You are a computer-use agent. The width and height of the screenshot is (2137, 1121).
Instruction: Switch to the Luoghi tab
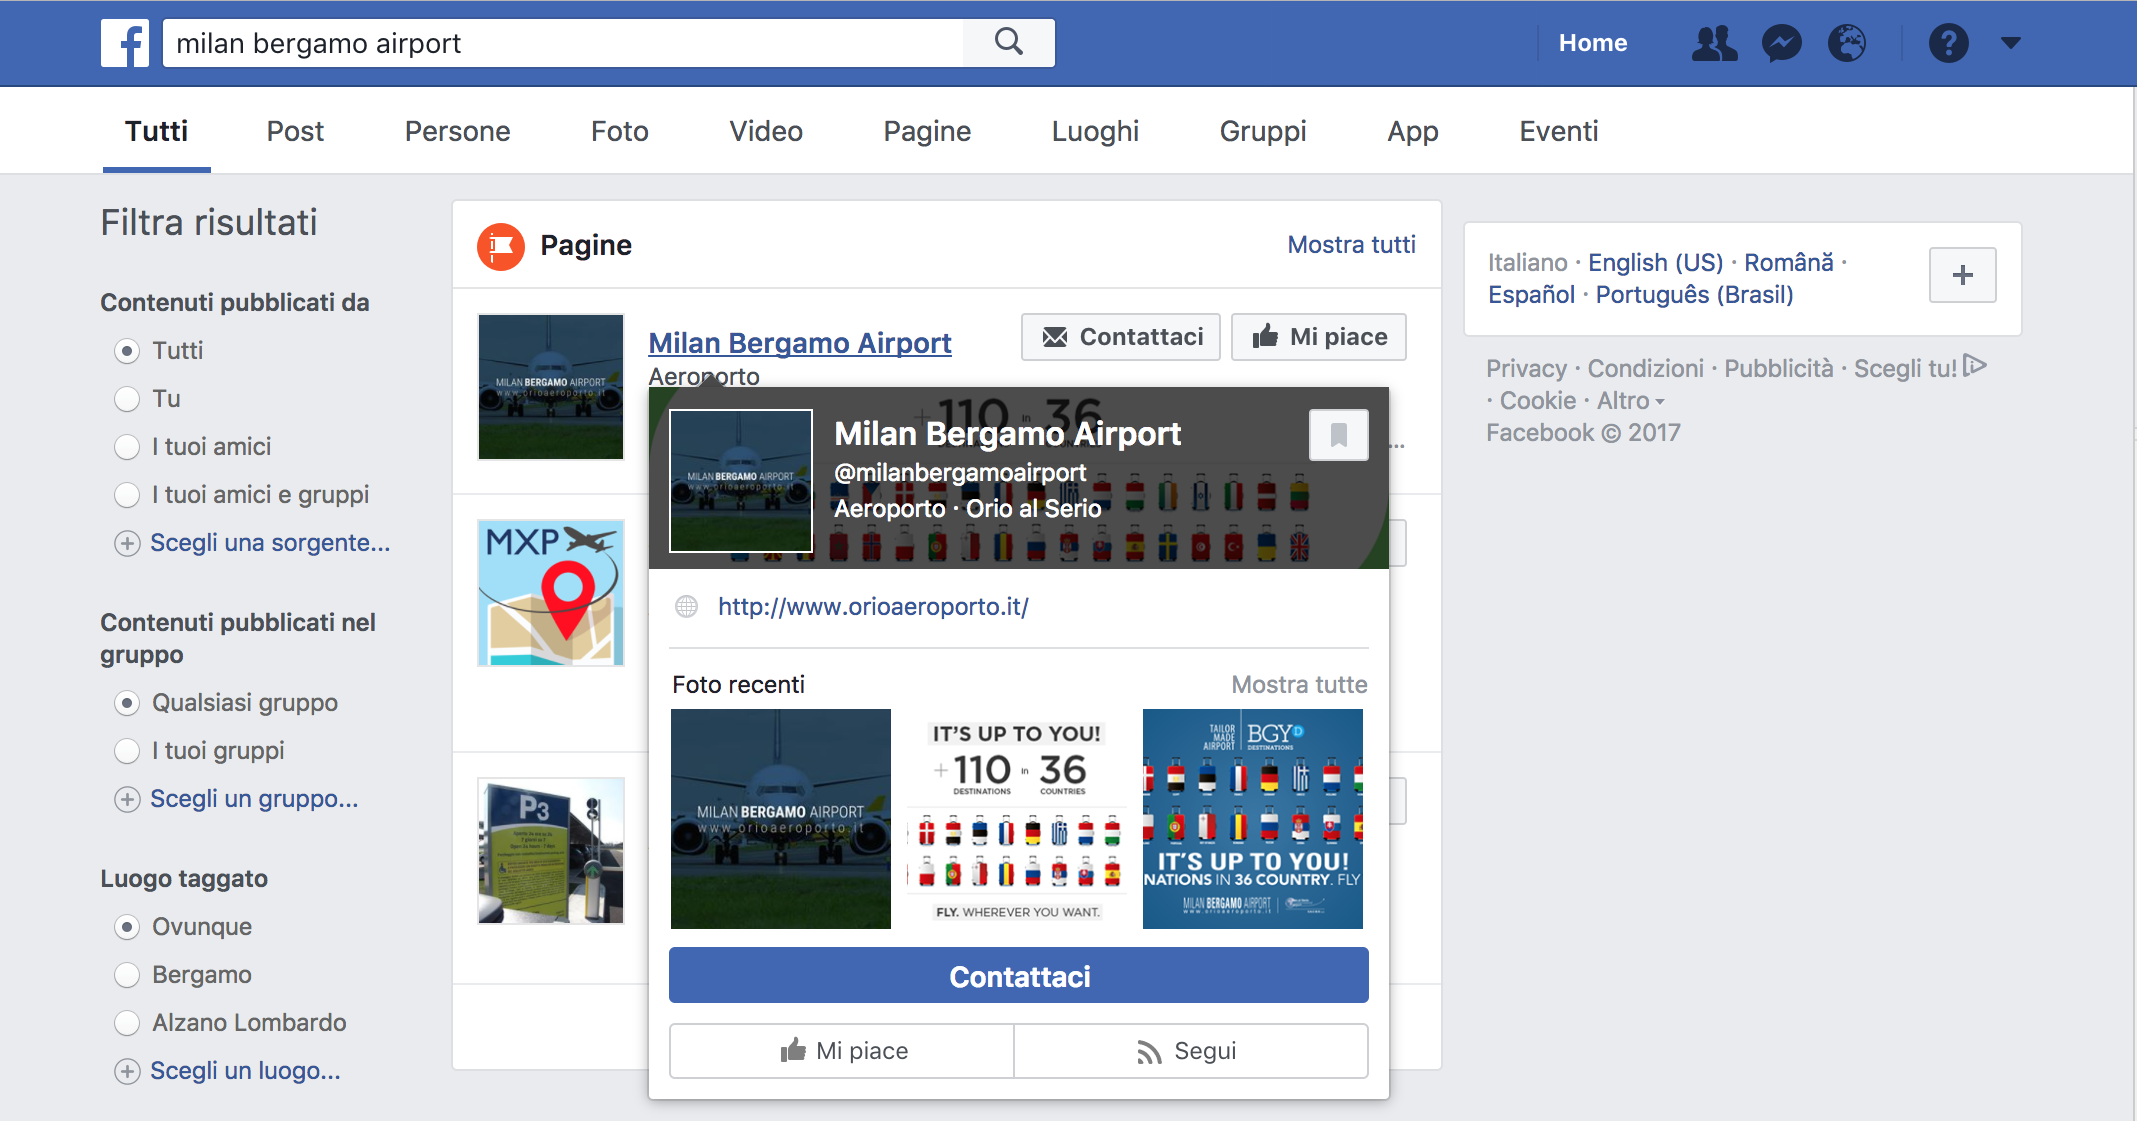[1095, 131]
